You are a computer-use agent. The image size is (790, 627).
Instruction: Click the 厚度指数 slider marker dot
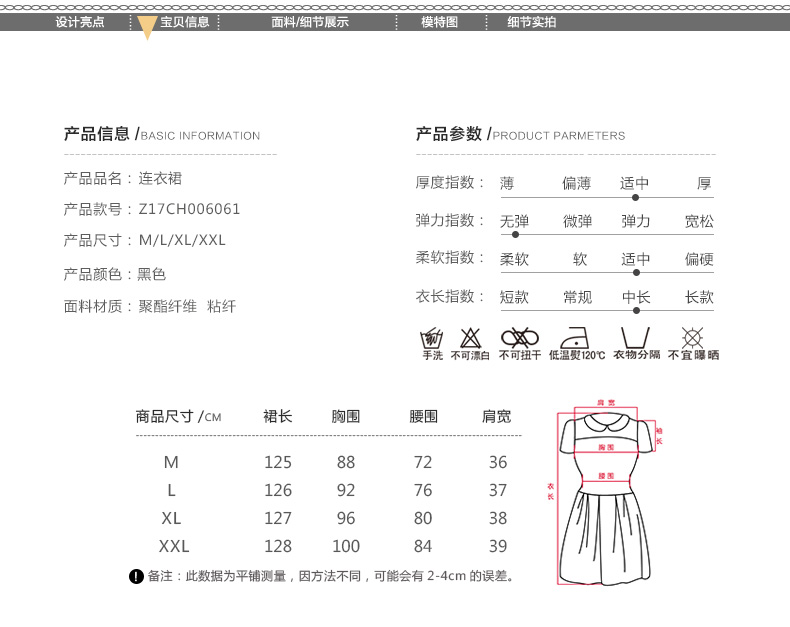635,198
